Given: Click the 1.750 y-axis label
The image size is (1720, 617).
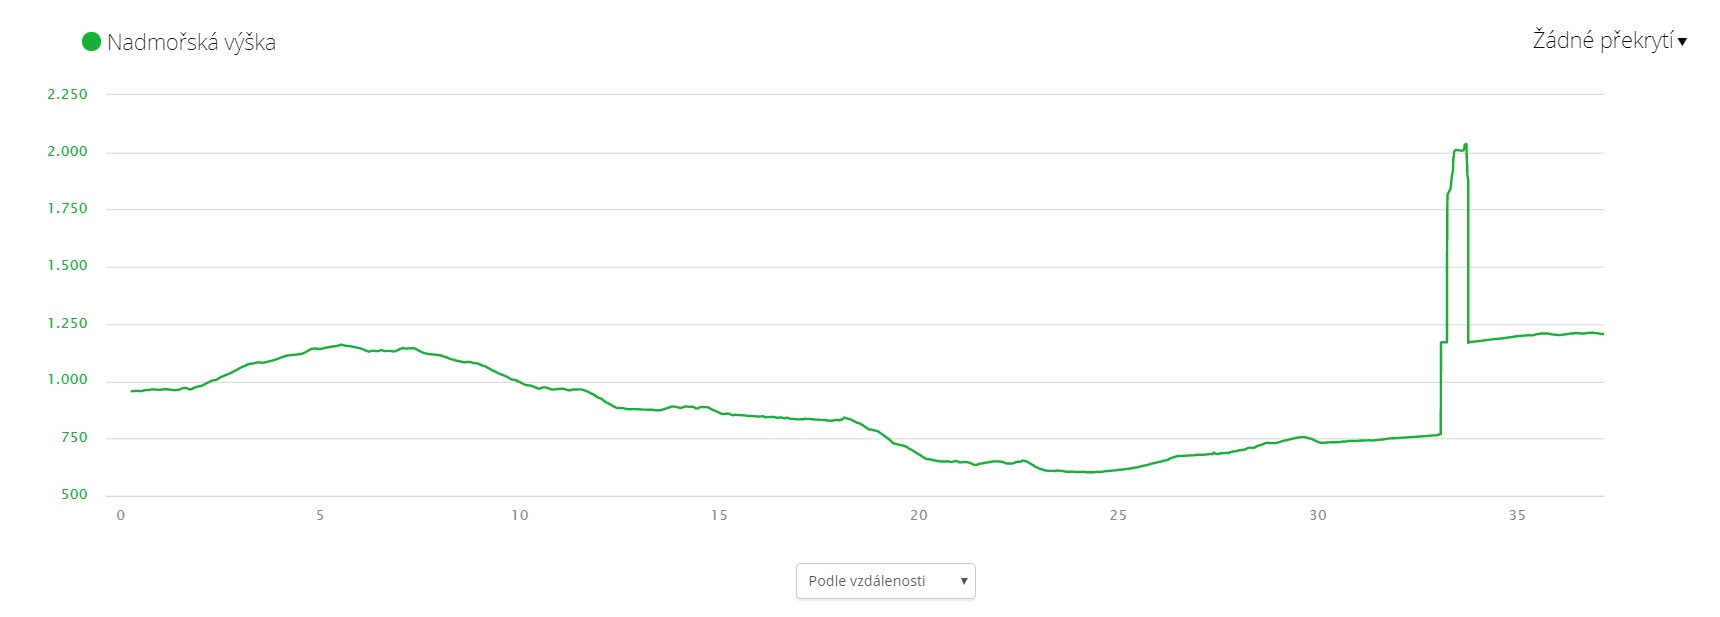Looking at the screenshot, I should coord(68,208).
